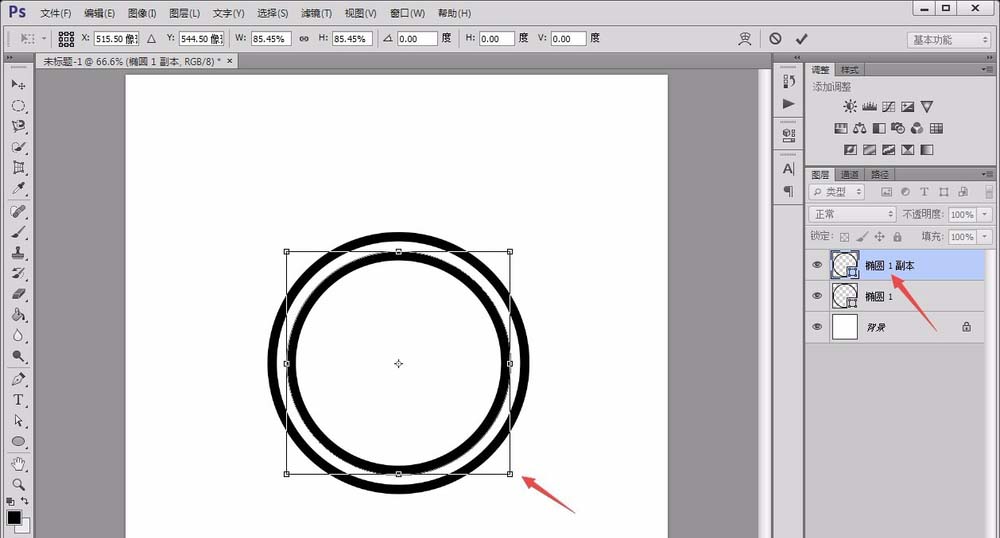Select the Blur tool
Viewport: 1000px width, 538px height.
(18, 336)
